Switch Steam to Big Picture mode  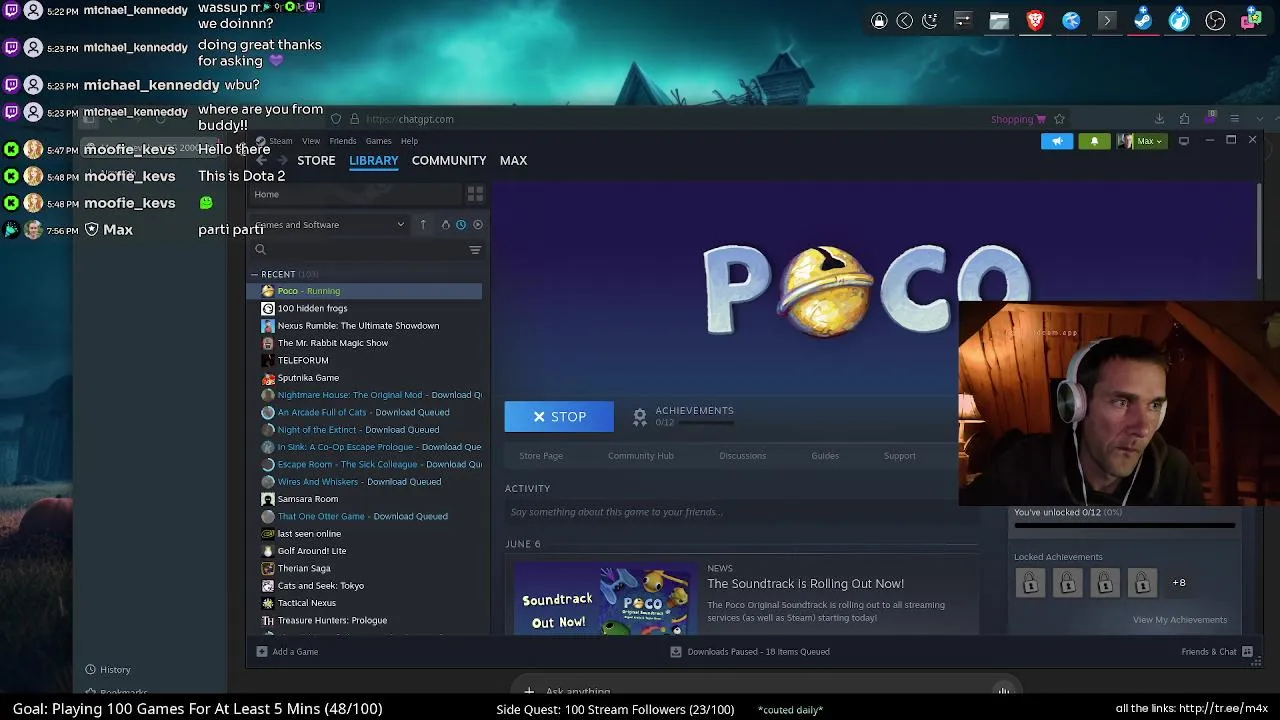(1184, 141)
